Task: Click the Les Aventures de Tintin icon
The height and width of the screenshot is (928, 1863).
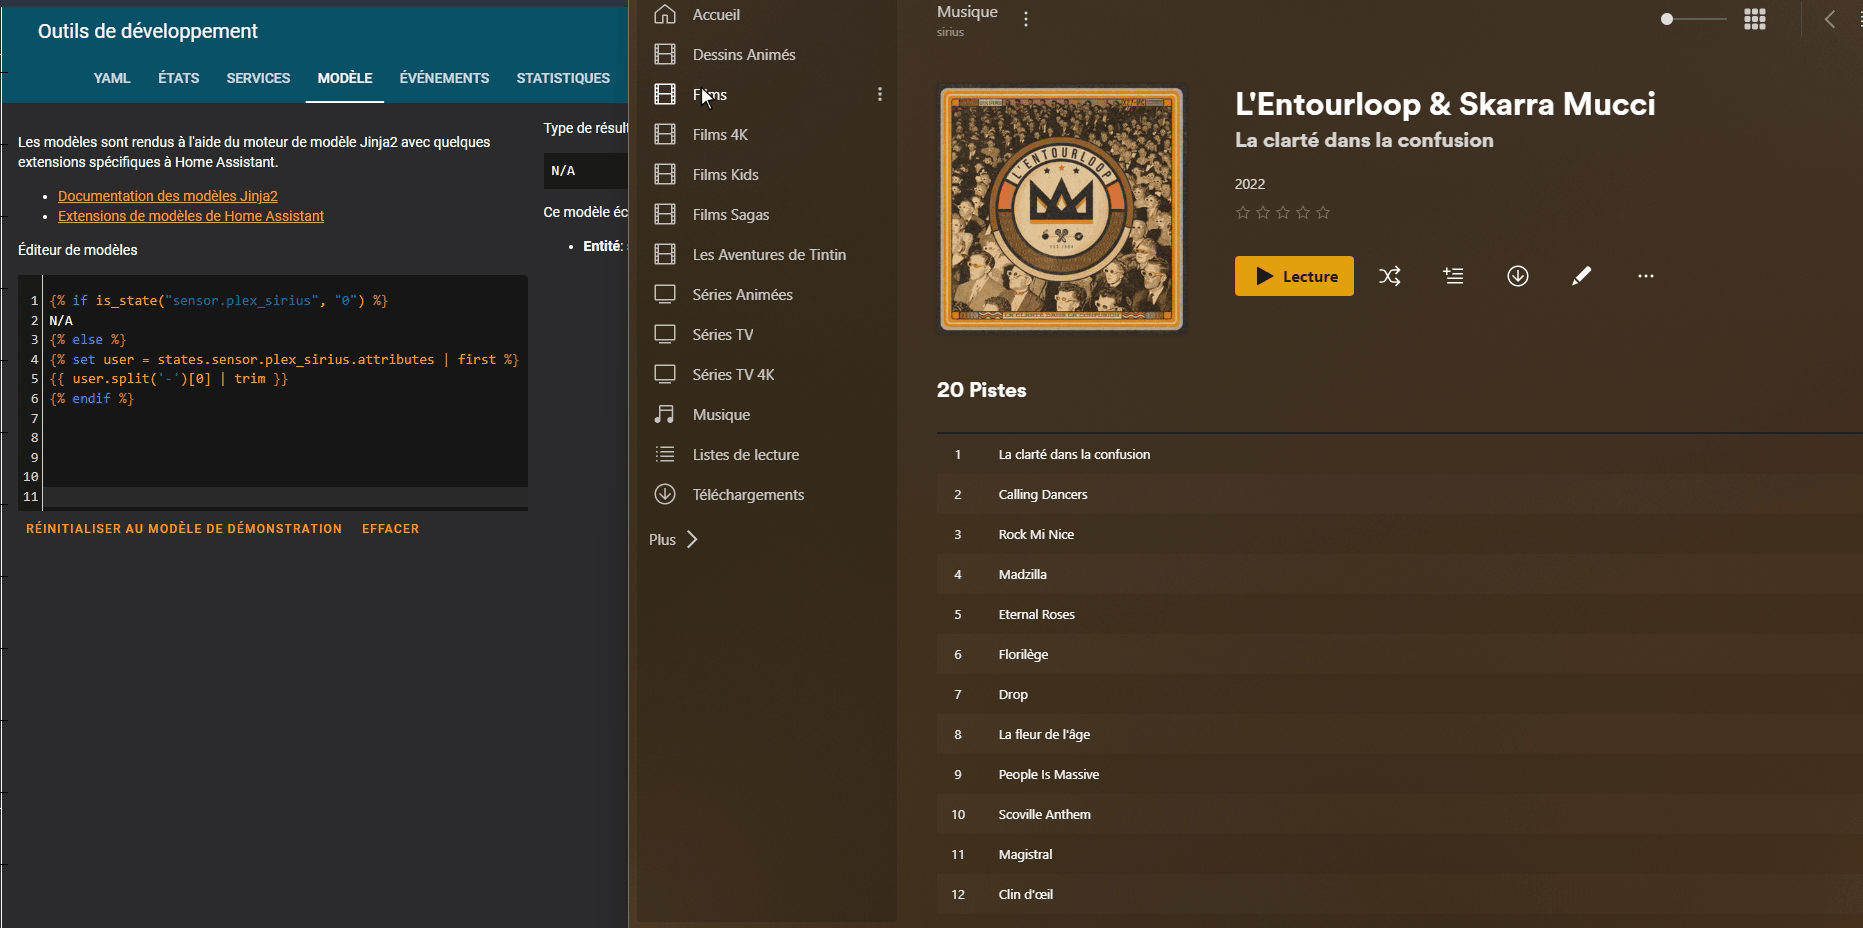Action: [665, 254]
